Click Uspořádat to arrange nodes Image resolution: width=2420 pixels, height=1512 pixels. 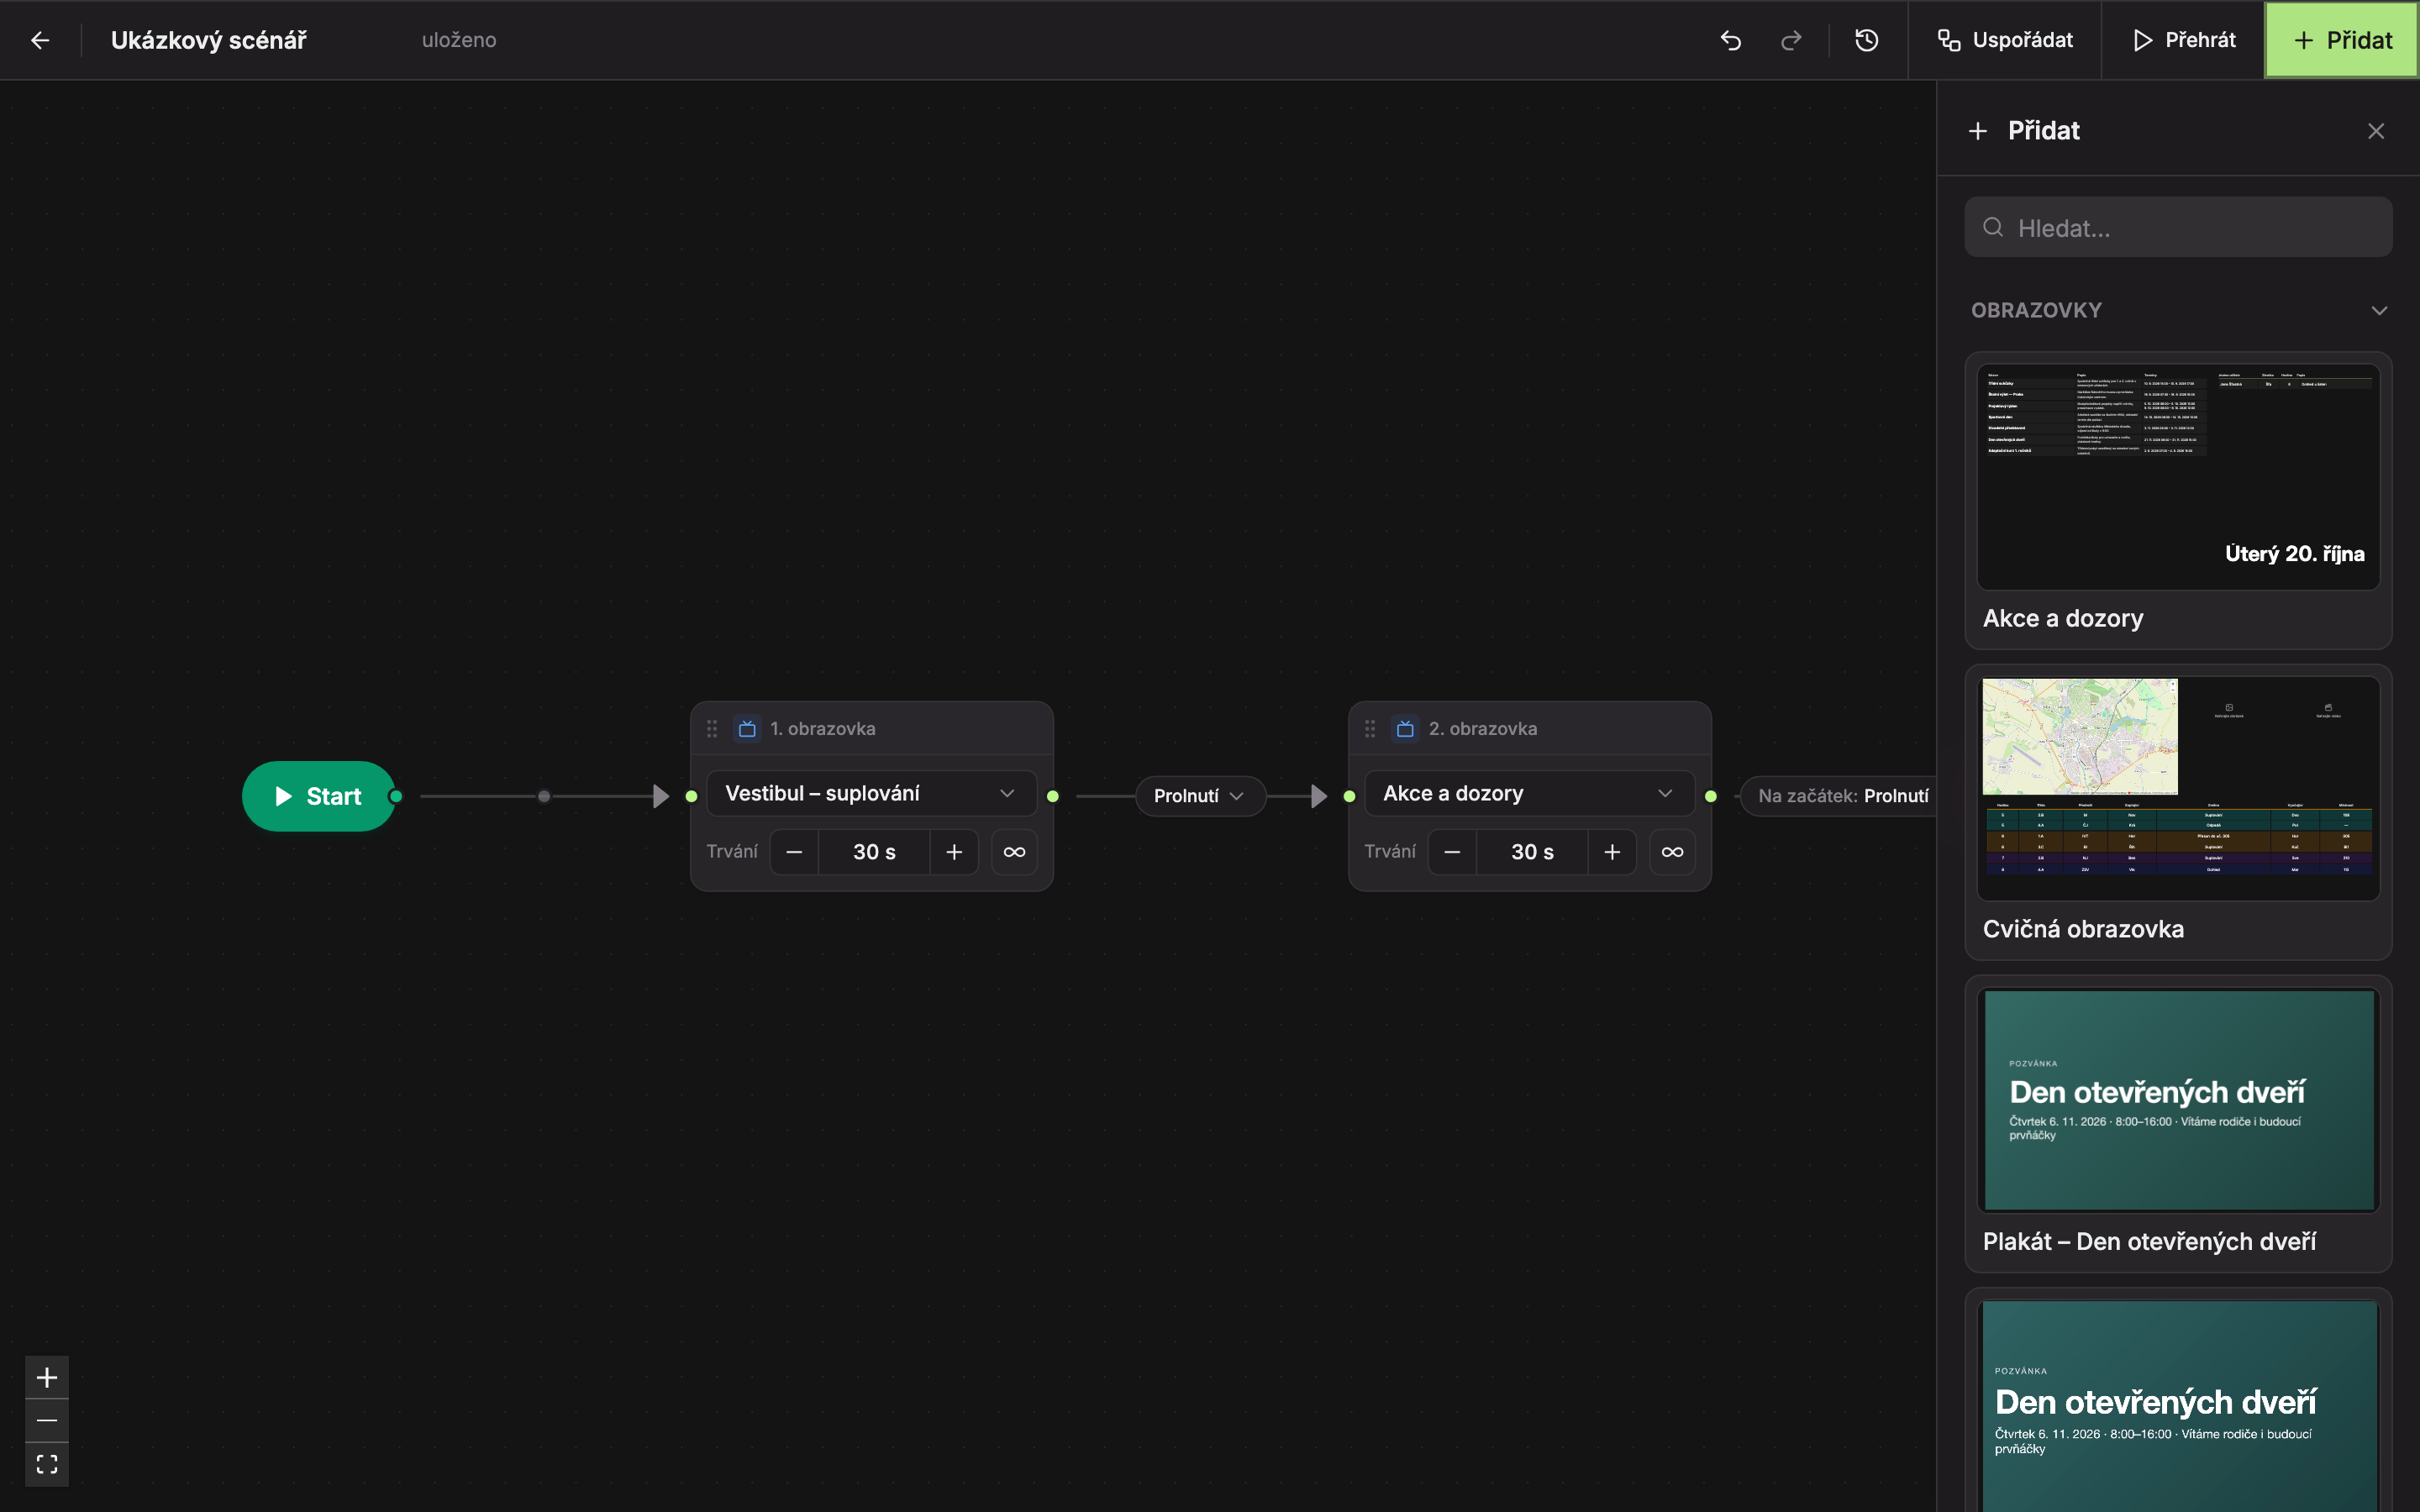click(x=2005, y=40)
